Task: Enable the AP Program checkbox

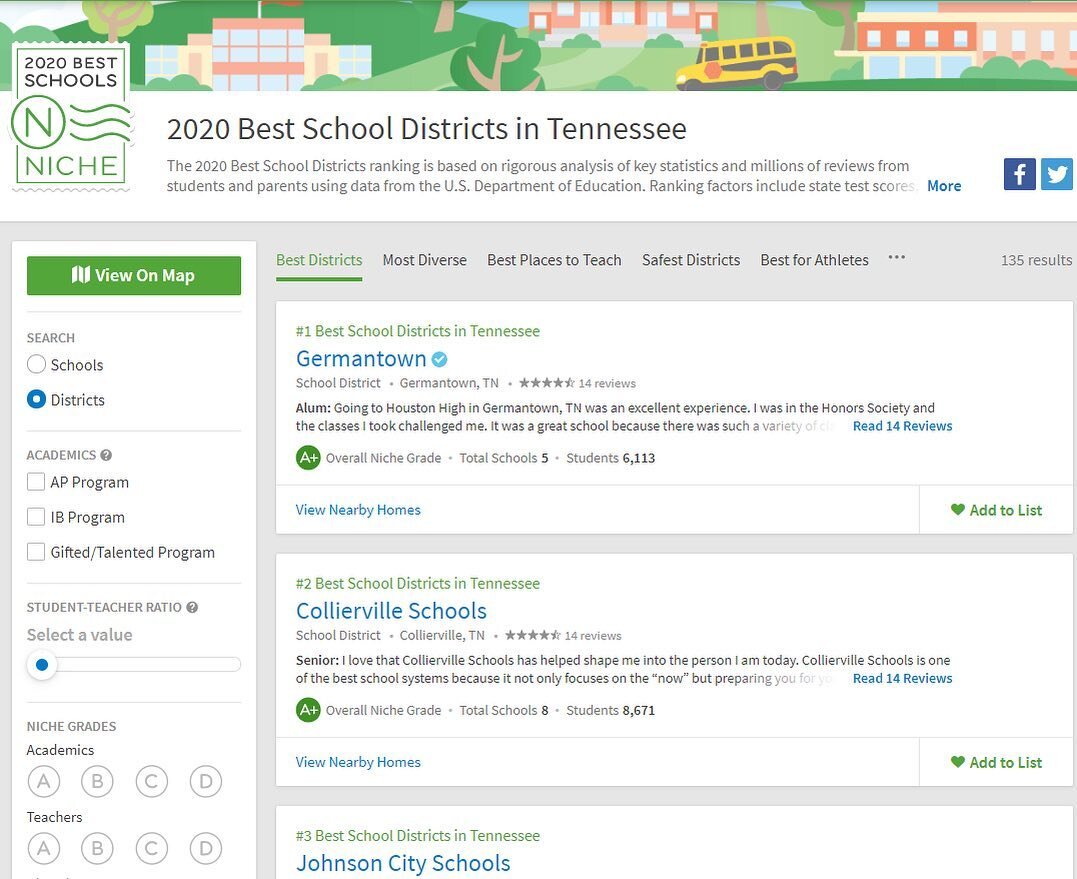Action: [36, 482]
